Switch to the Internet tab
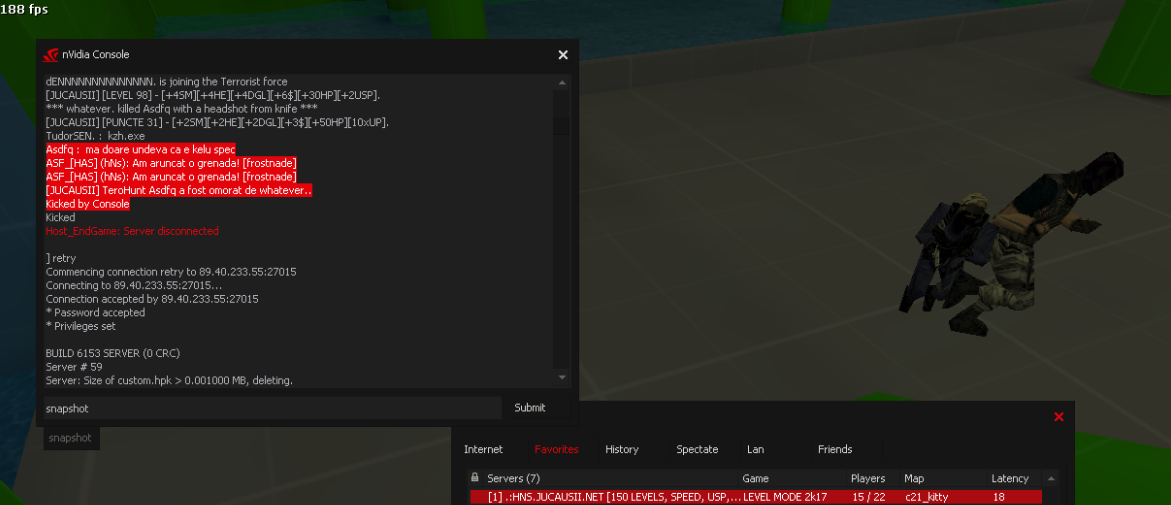The image size is (1171, 505). click(x=483, y=449)
